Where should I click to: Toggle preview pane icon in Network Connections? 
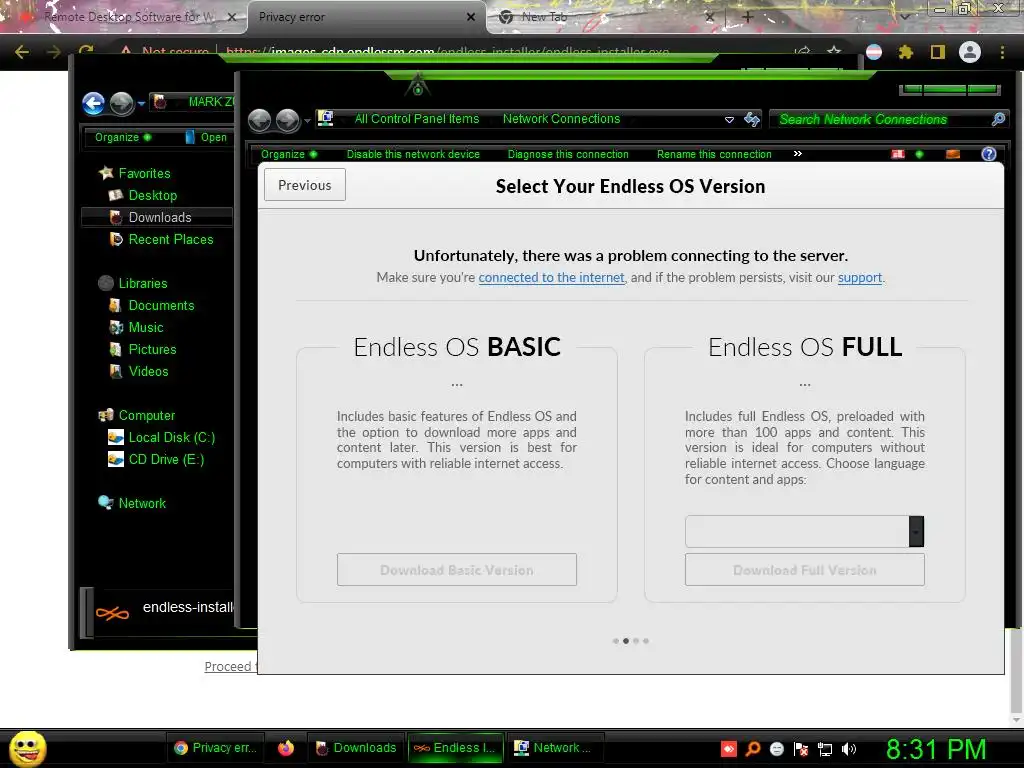point(953,154)
